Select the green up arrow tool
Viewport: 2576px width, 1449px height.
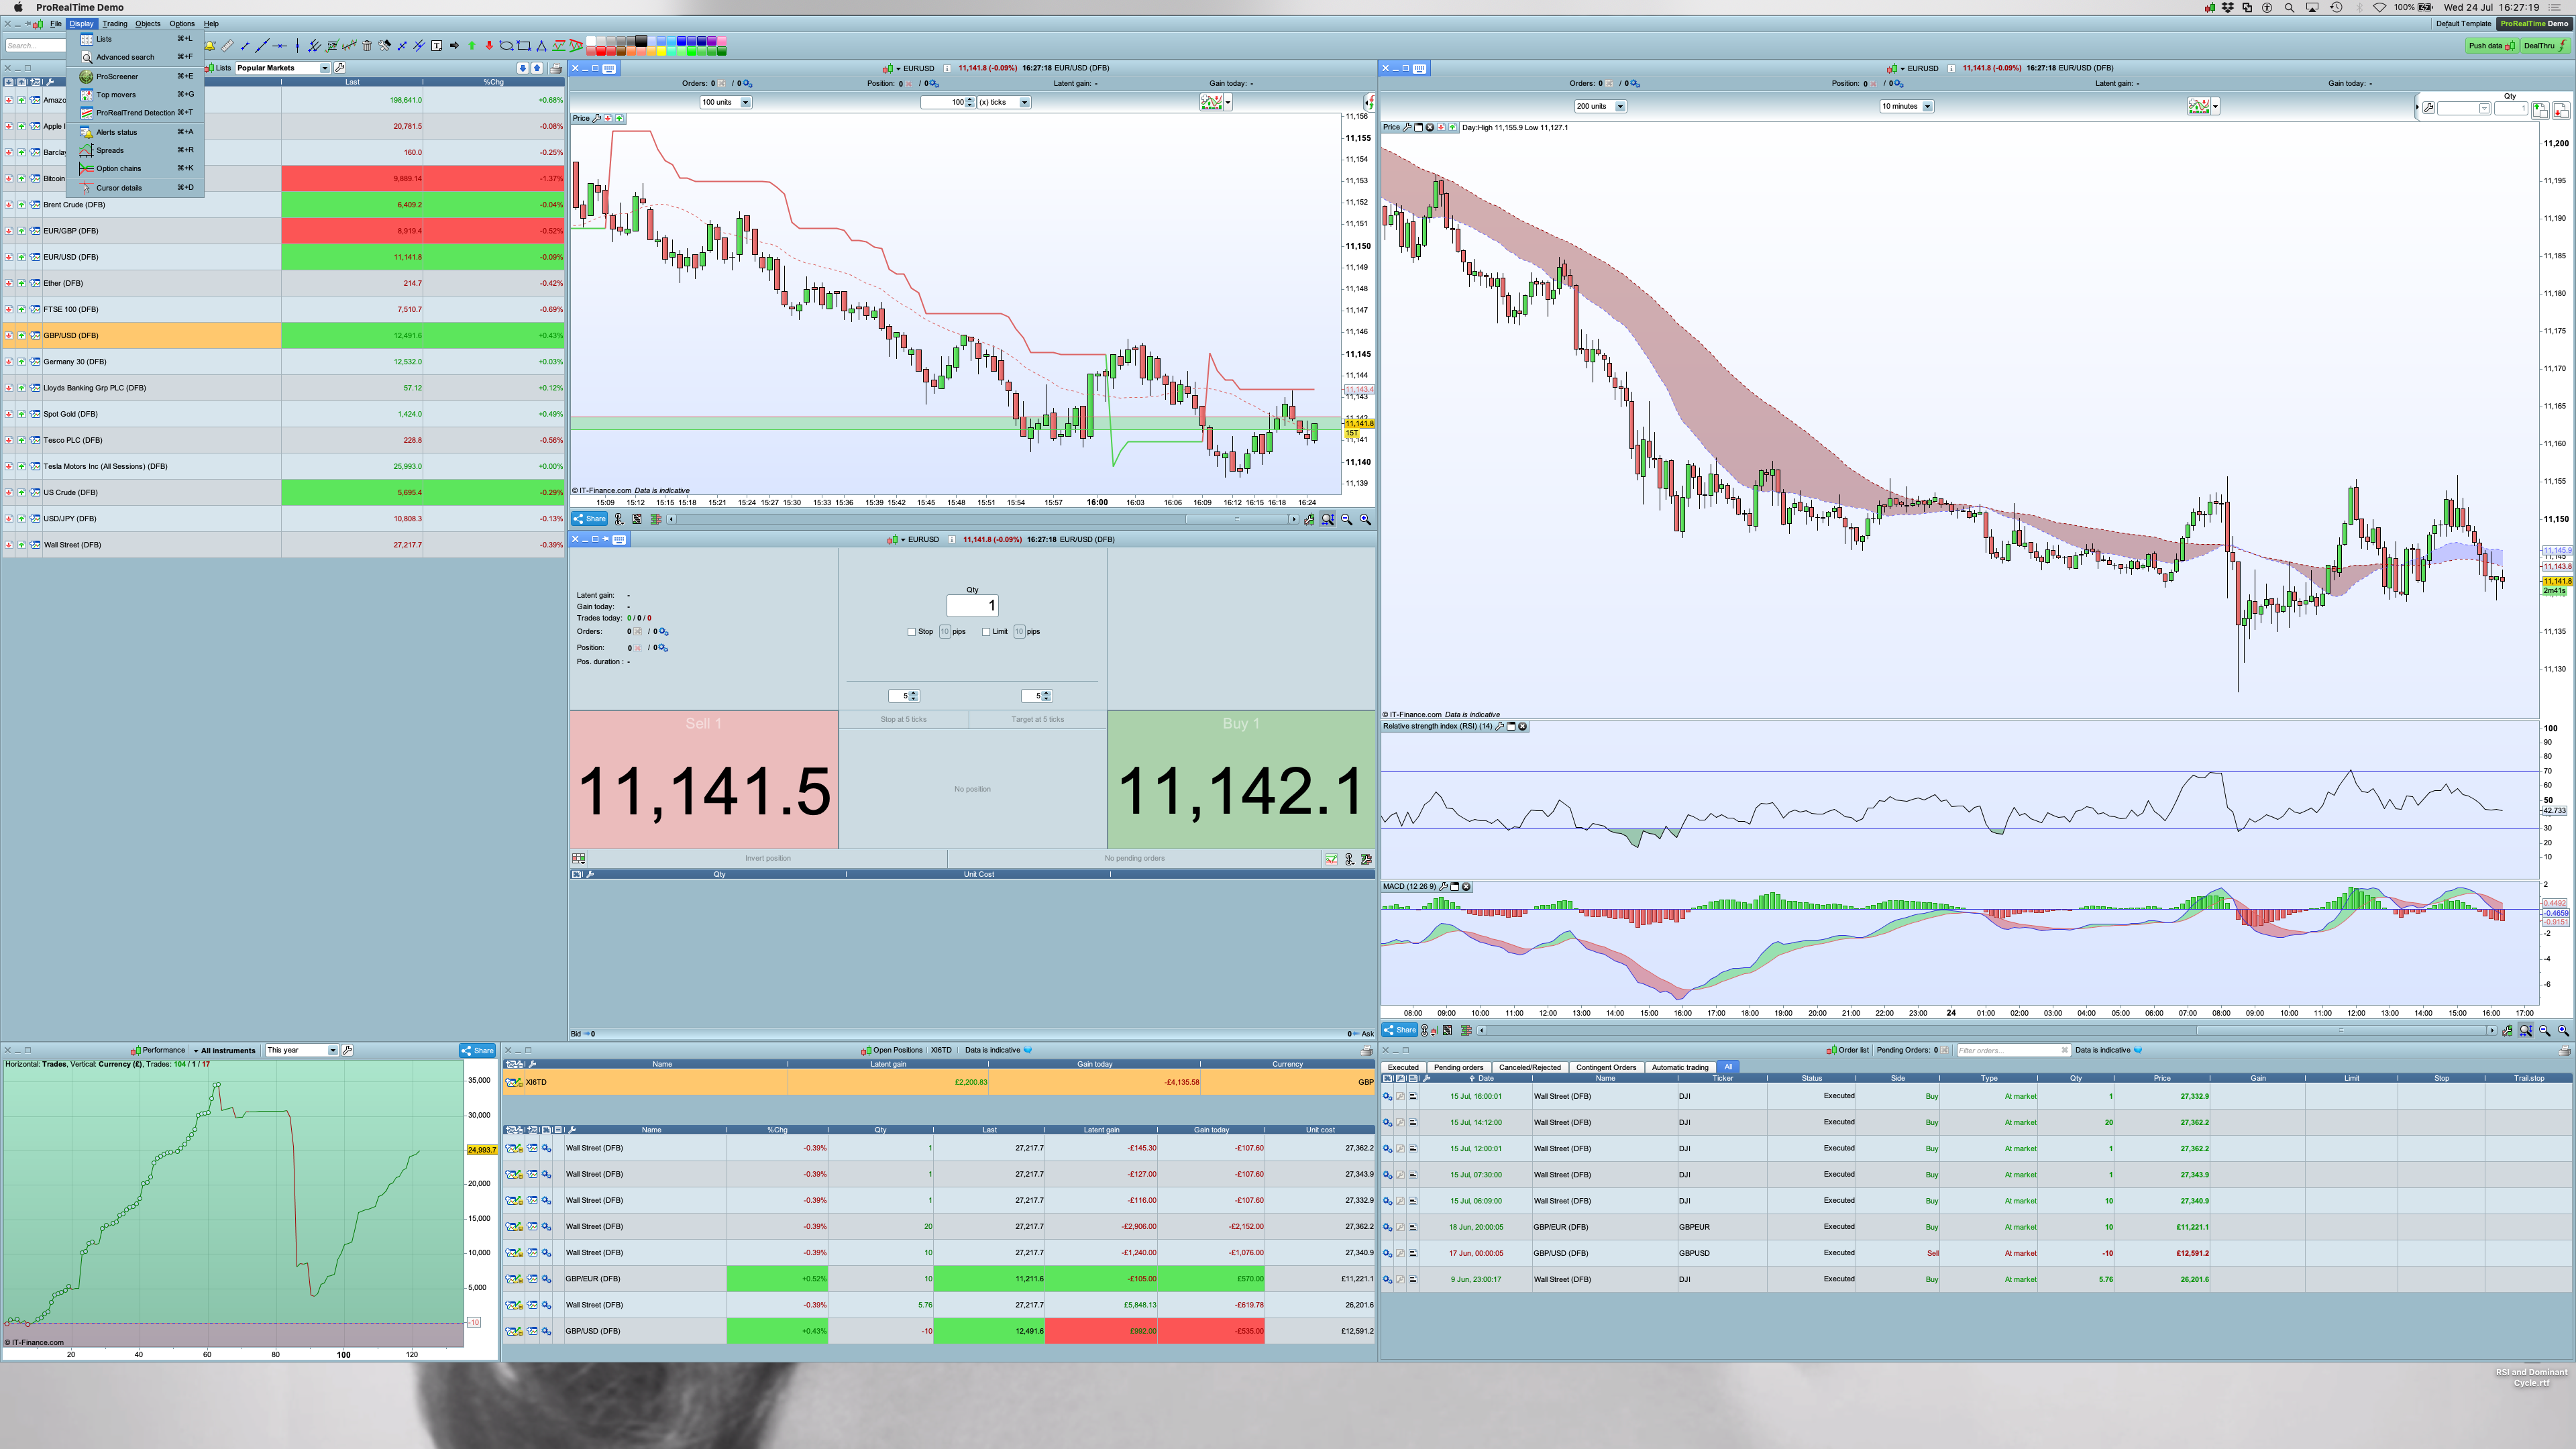pos(472,45)
